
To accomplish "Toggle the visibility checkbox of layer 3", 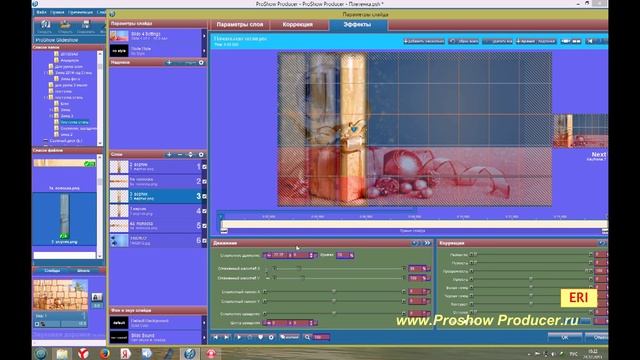I will tap(204, 196).
